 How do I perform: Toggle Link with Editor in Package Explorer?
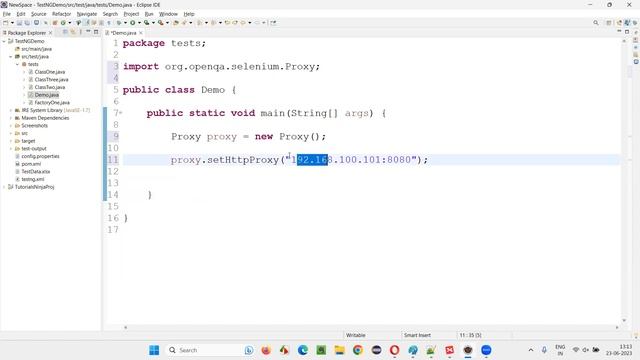73,32
